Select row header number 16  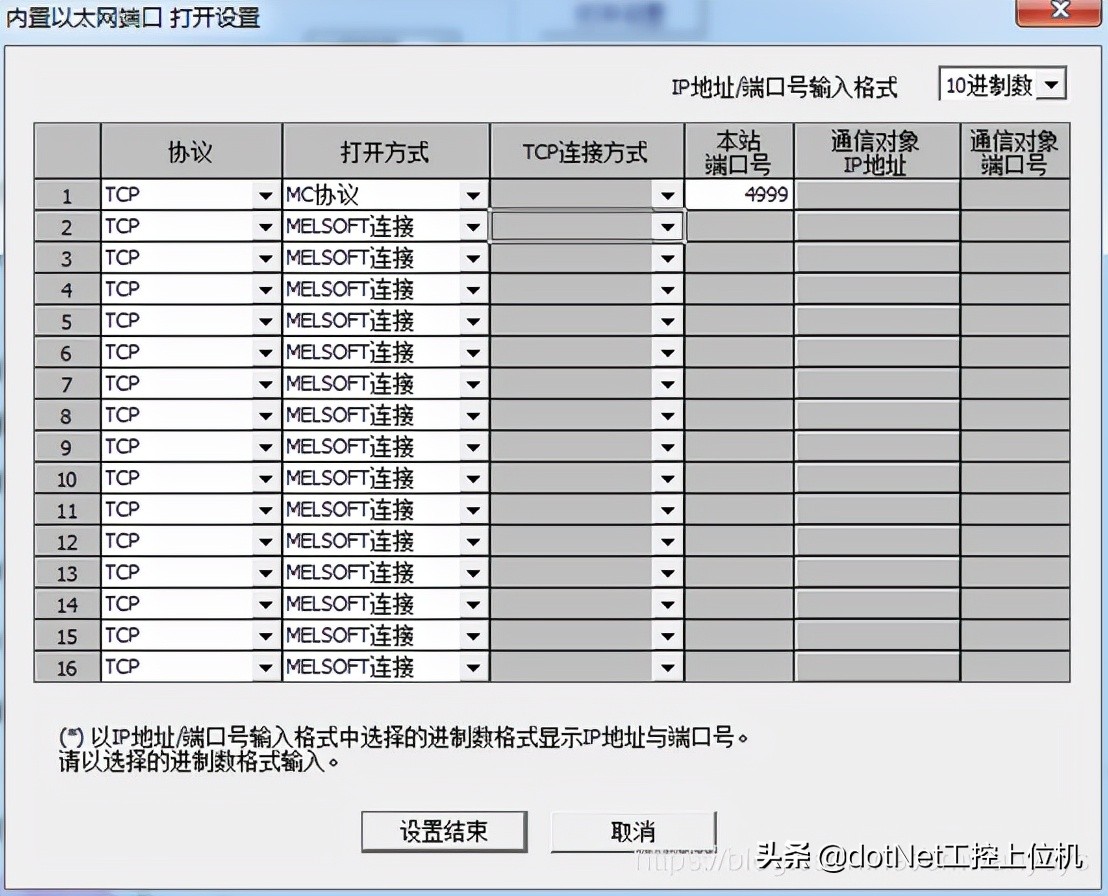(66, 667)
